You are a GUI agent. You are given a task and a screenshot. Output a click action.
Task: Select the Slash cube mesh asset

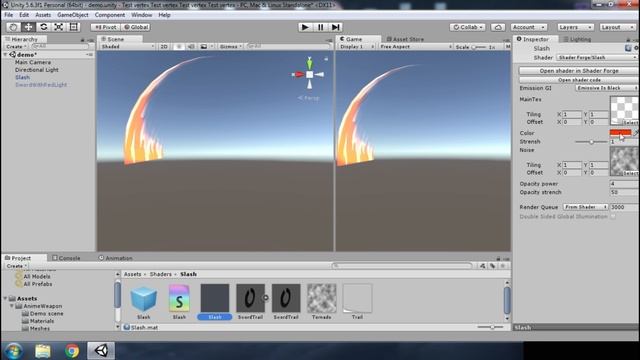(144, 302)
